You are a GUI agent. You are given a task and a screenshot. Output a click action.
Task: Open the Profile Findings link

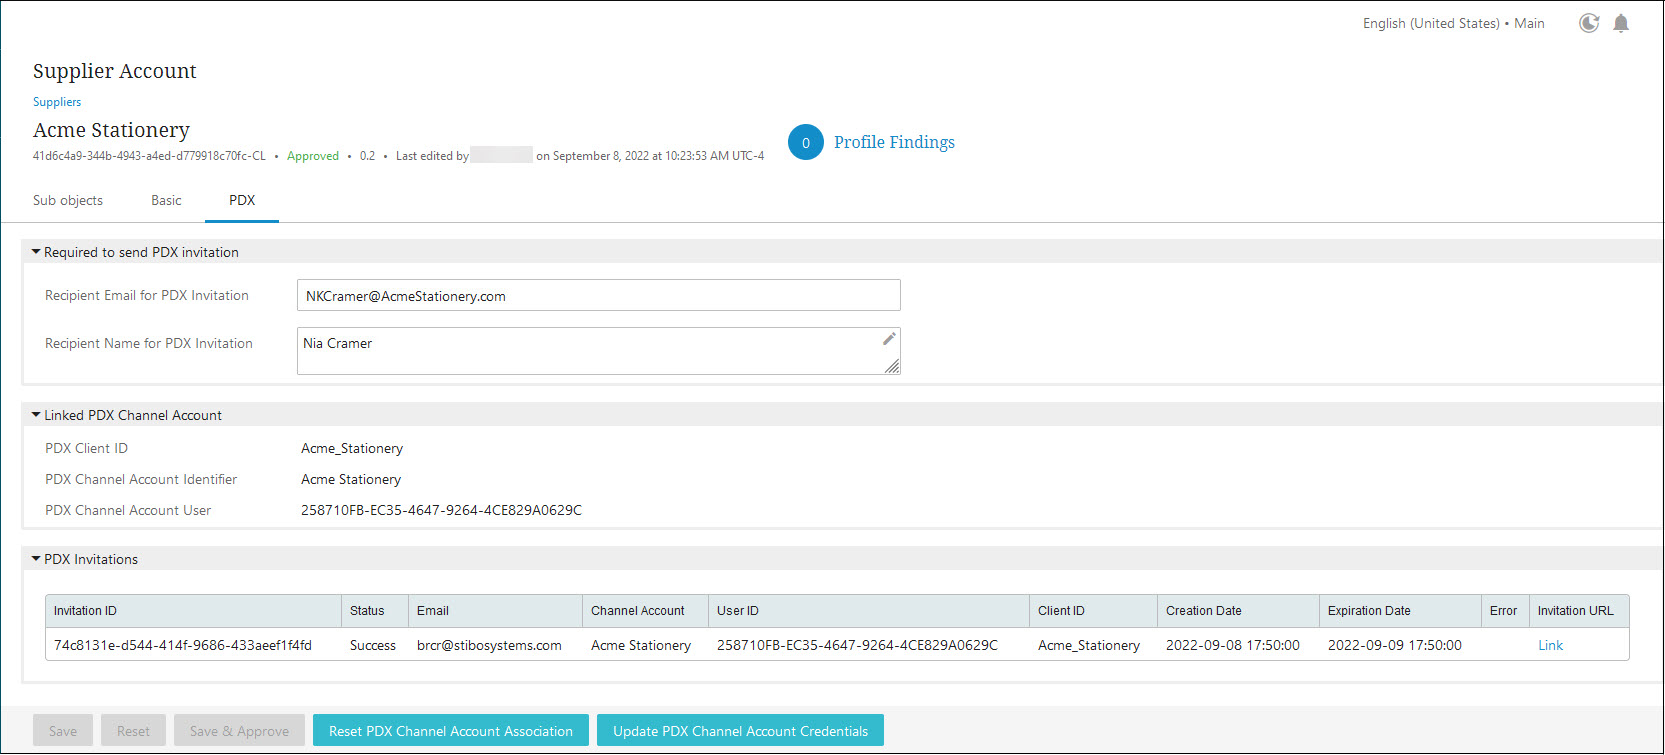(894, 142)
